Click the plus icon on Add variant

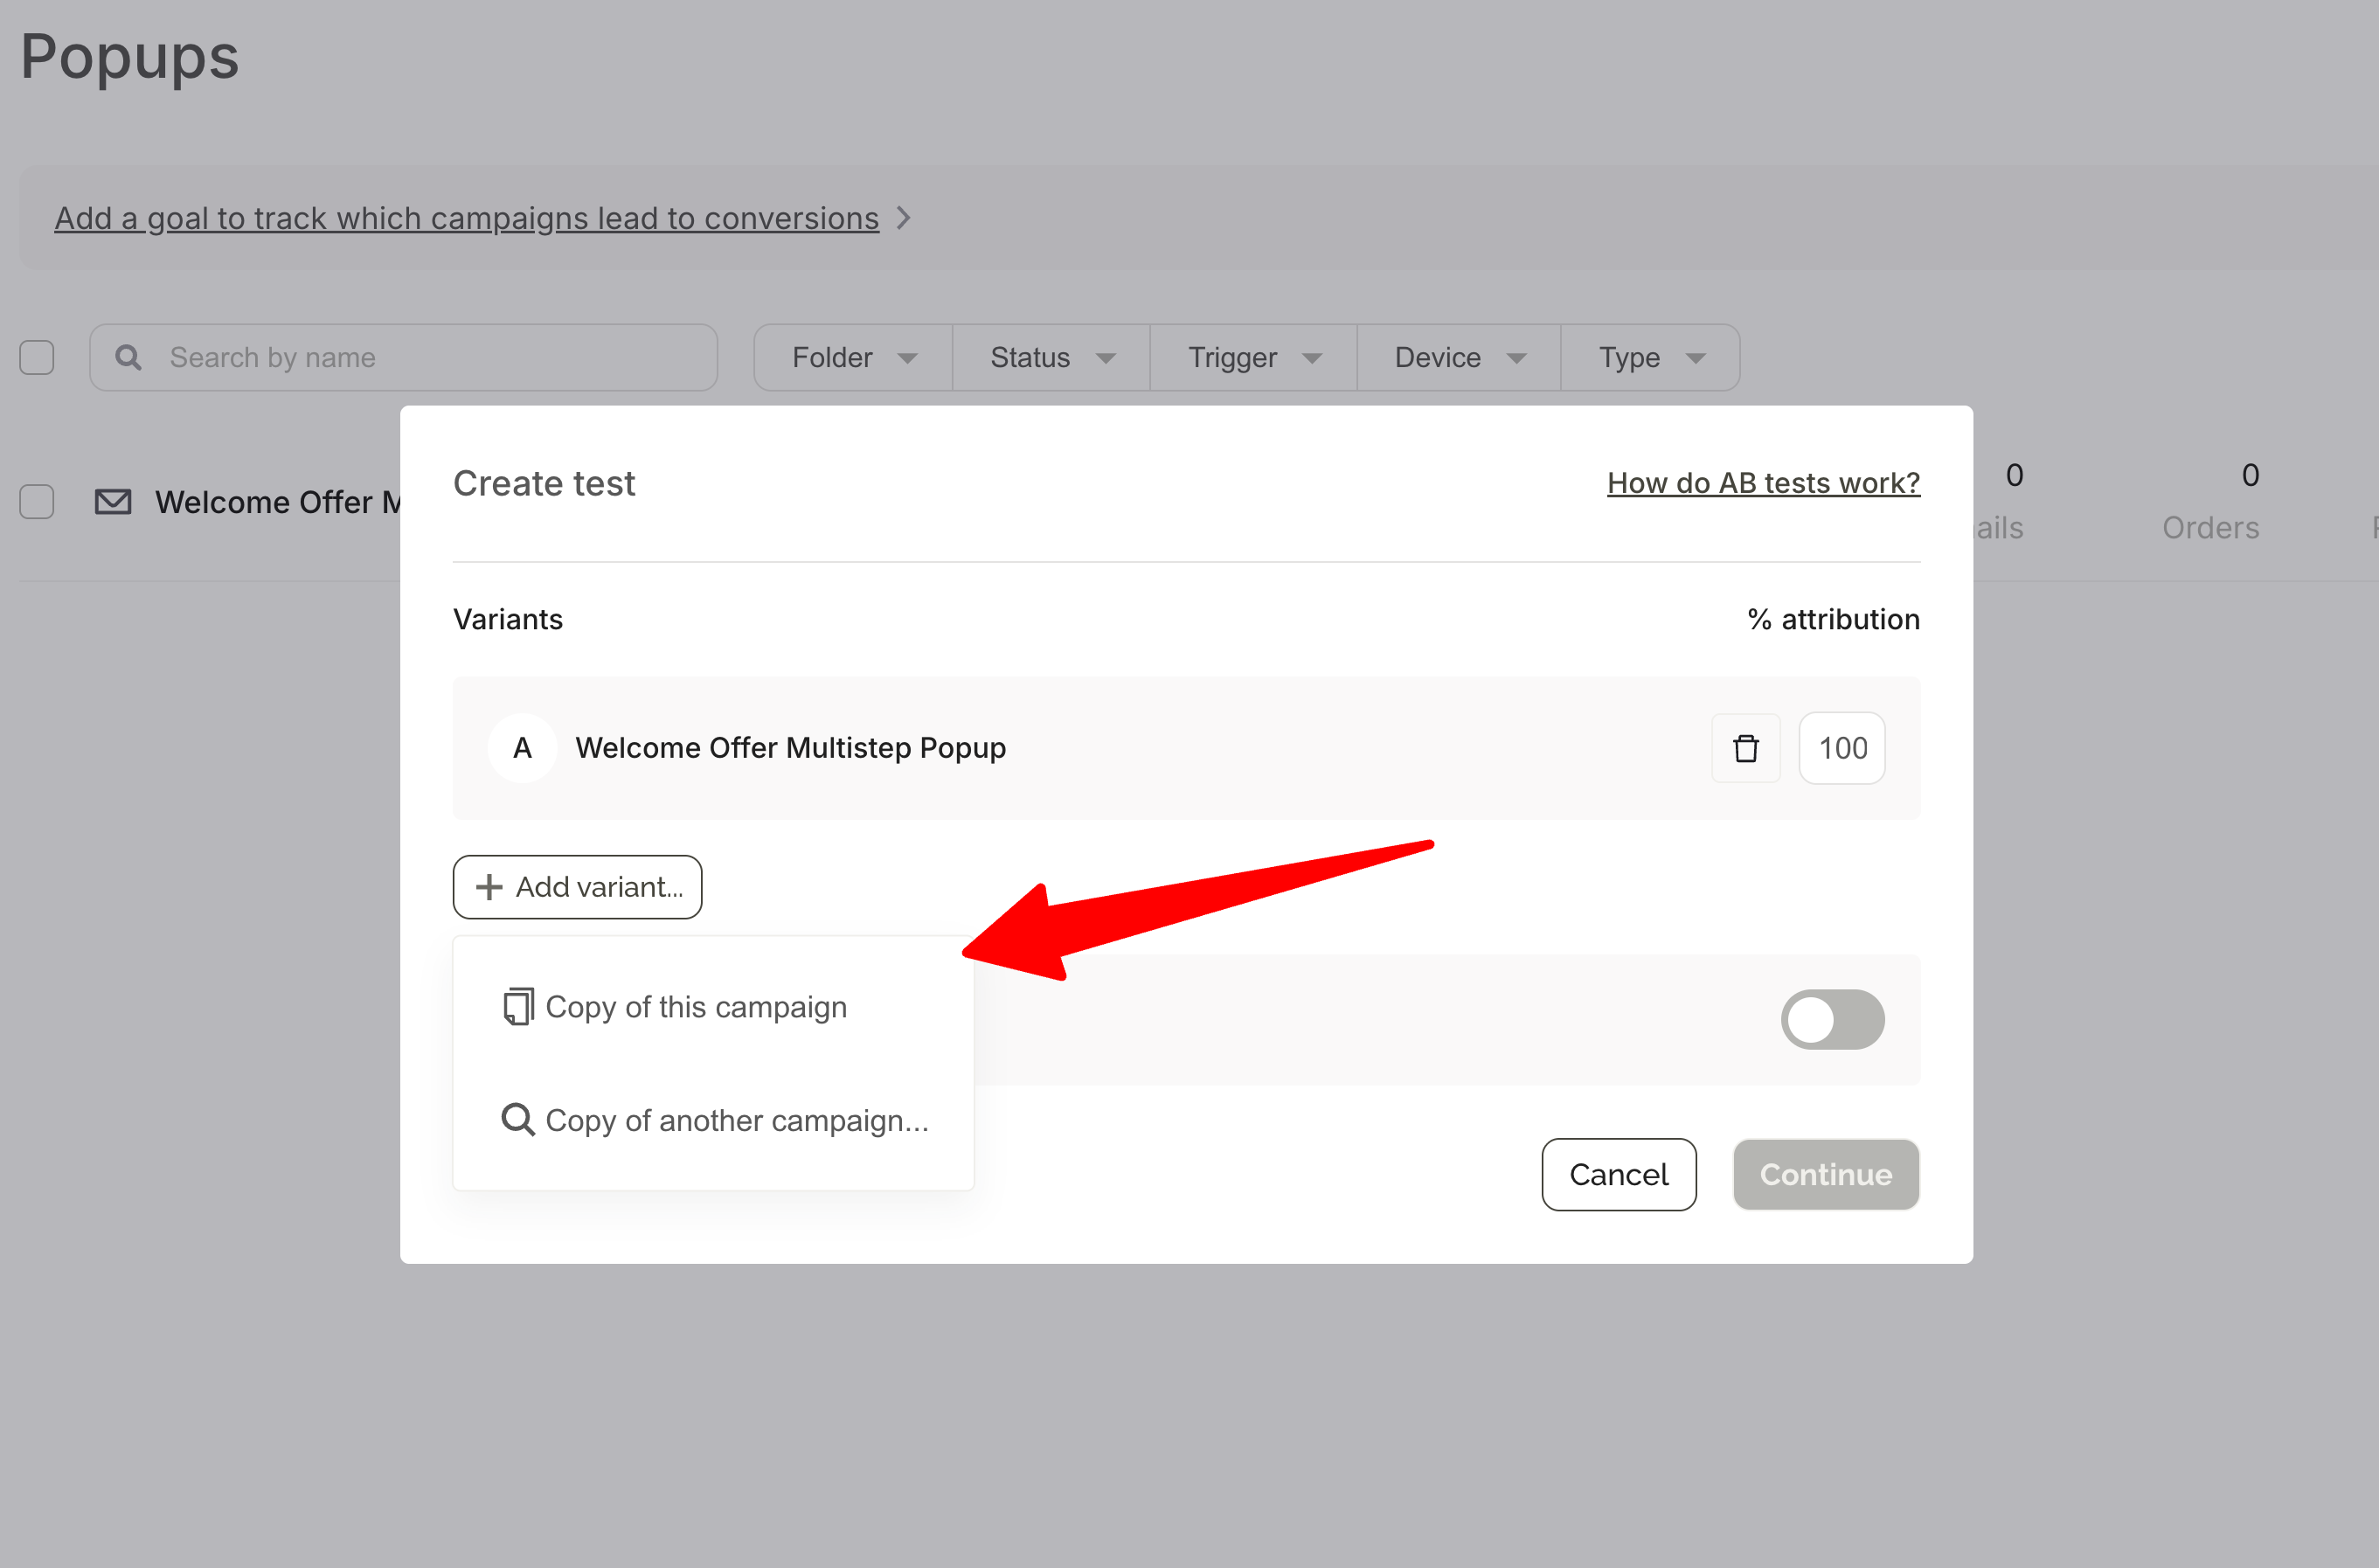coord(489,887)
